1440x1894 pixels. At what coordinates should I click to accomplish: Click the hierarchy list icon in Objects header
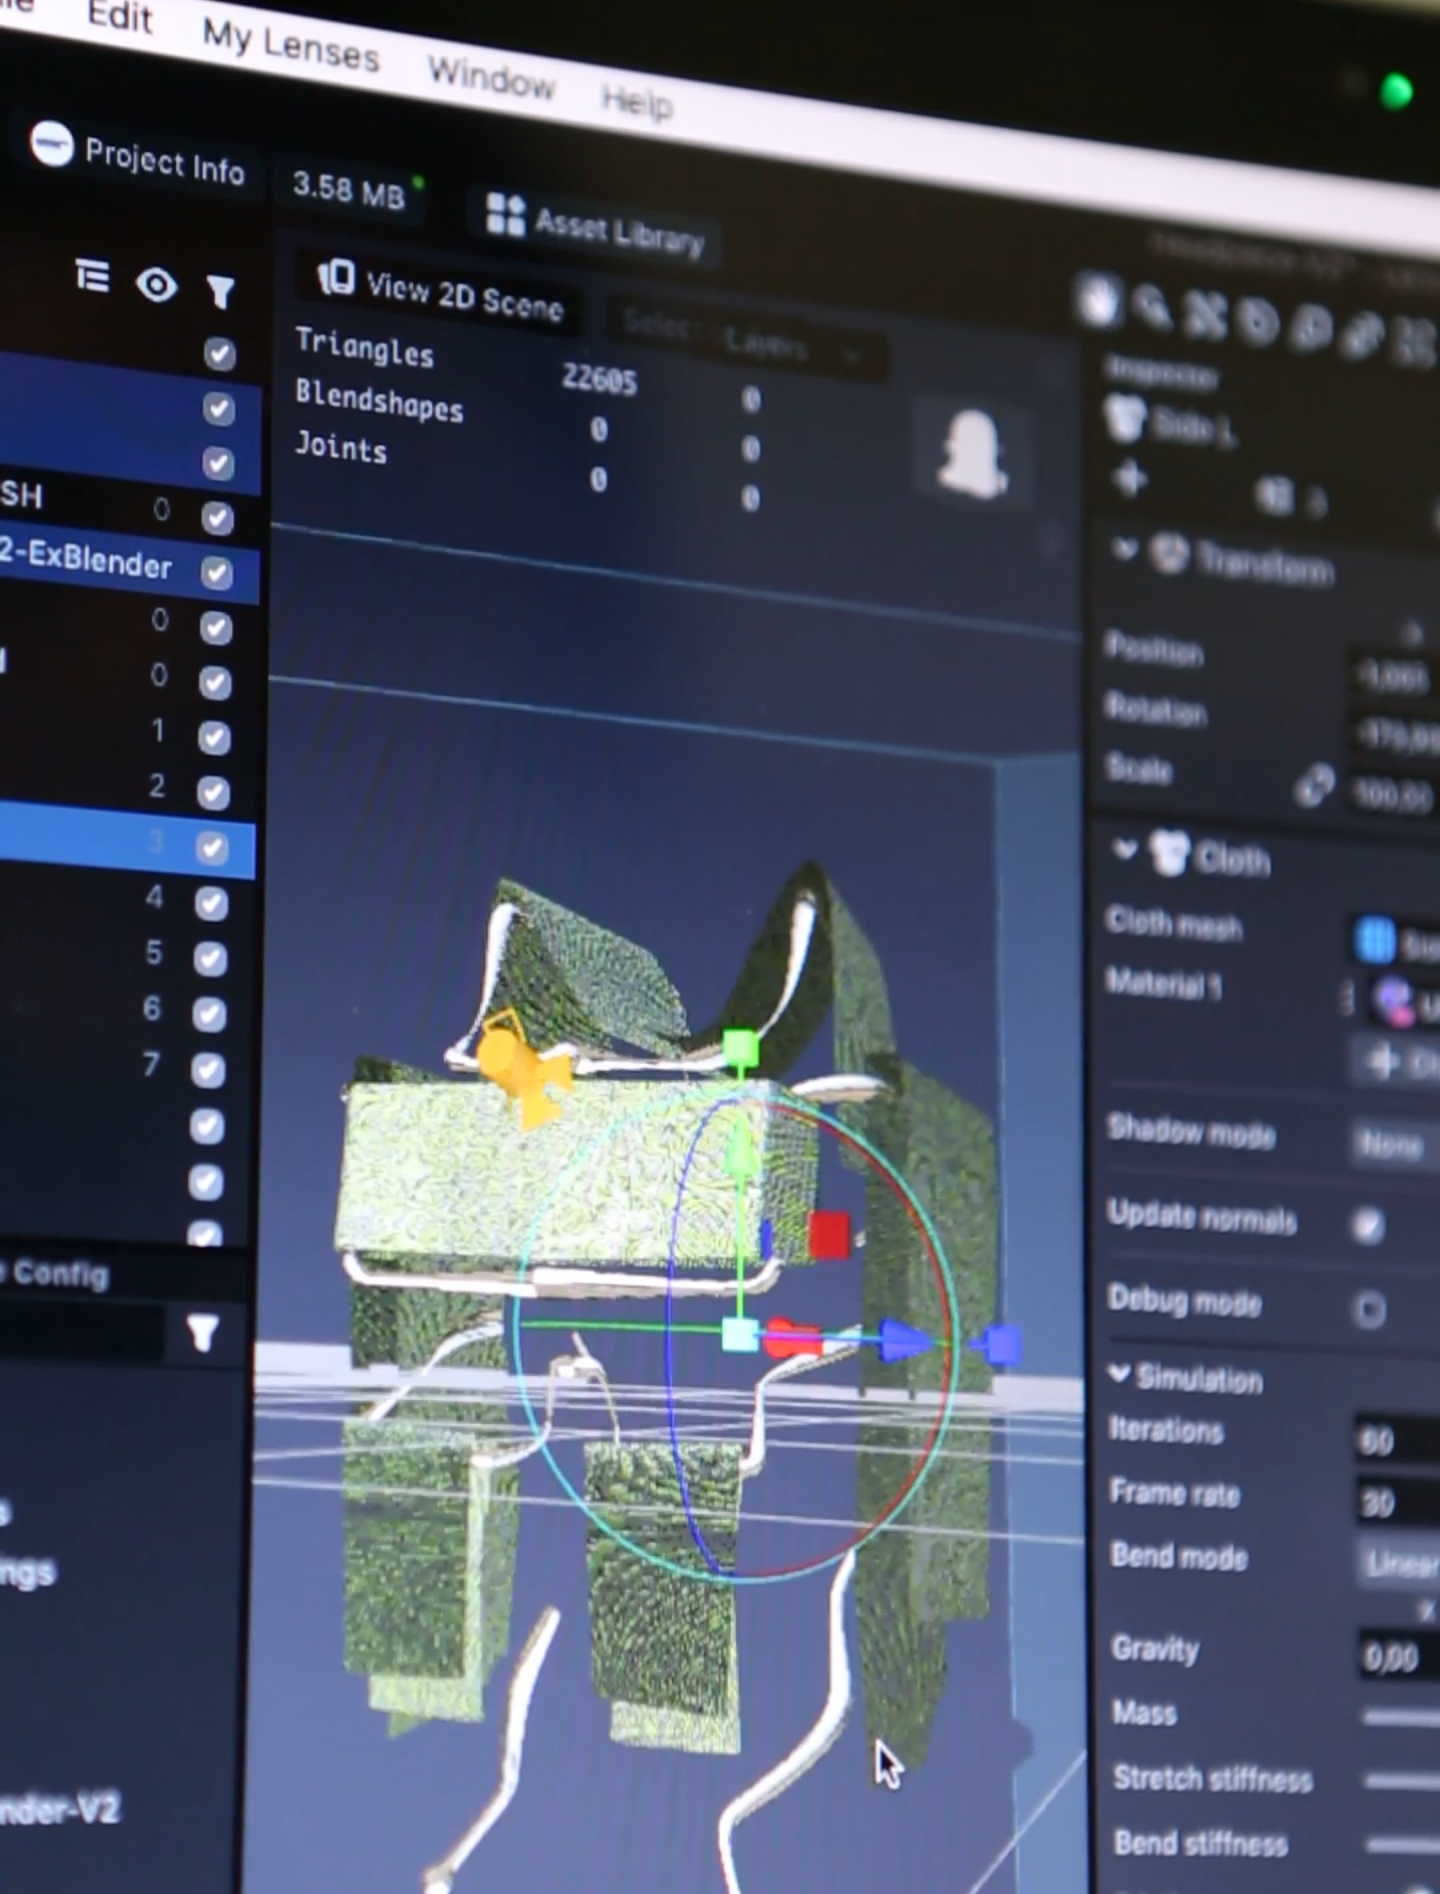93,277
